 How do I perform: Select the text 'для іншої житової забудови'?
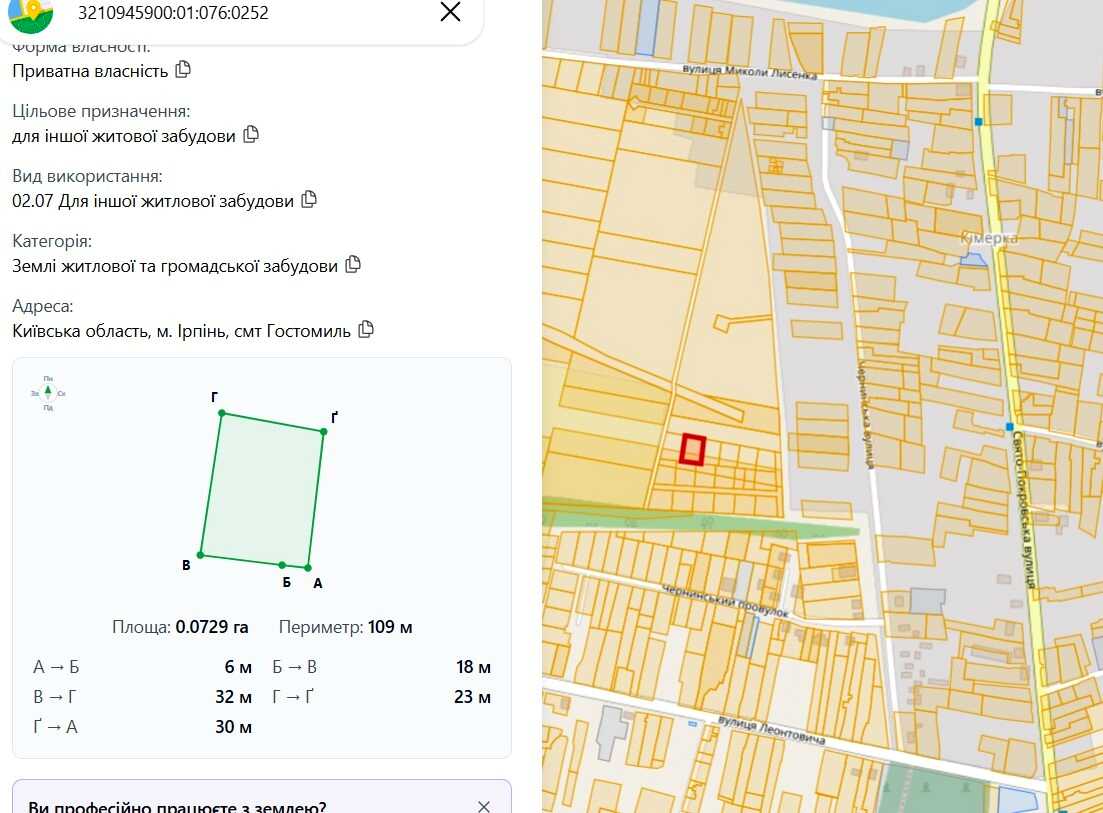(124, 136)
